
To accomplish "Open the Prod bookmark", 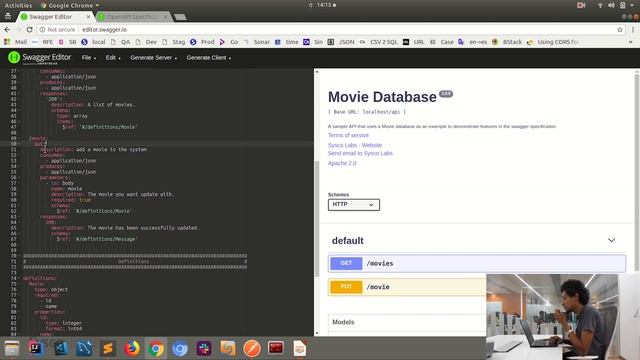I will [x=202, y=42].
